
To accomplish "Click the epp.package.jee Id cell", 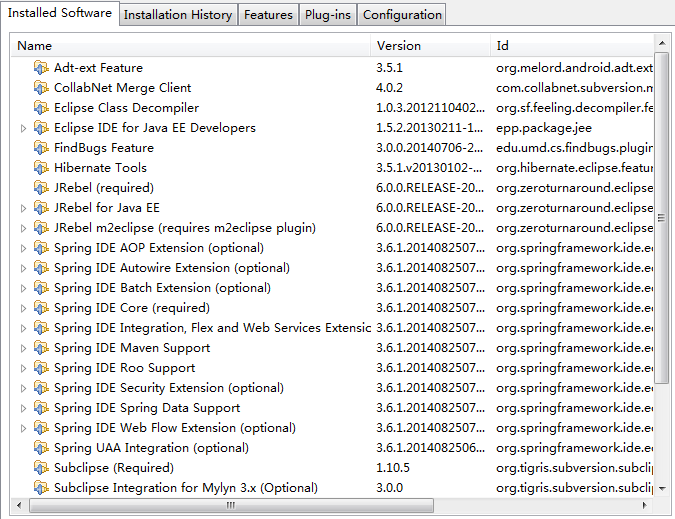I will tap(544, 128).
